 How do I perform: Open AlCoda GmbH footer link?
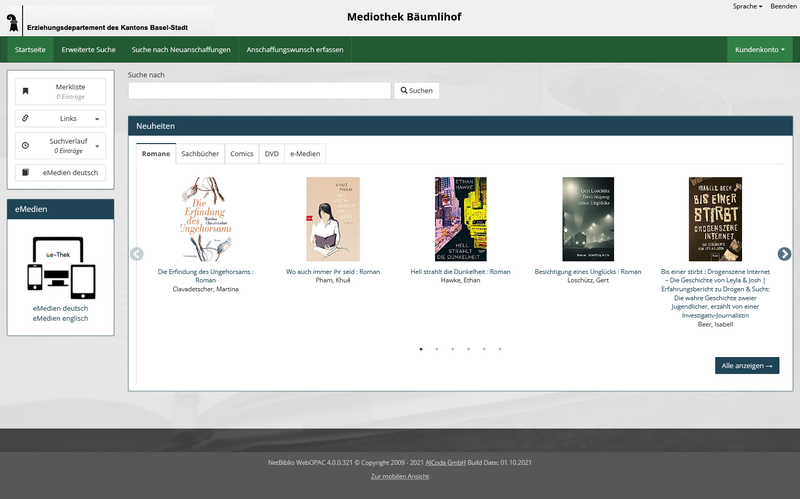(445, 462)
